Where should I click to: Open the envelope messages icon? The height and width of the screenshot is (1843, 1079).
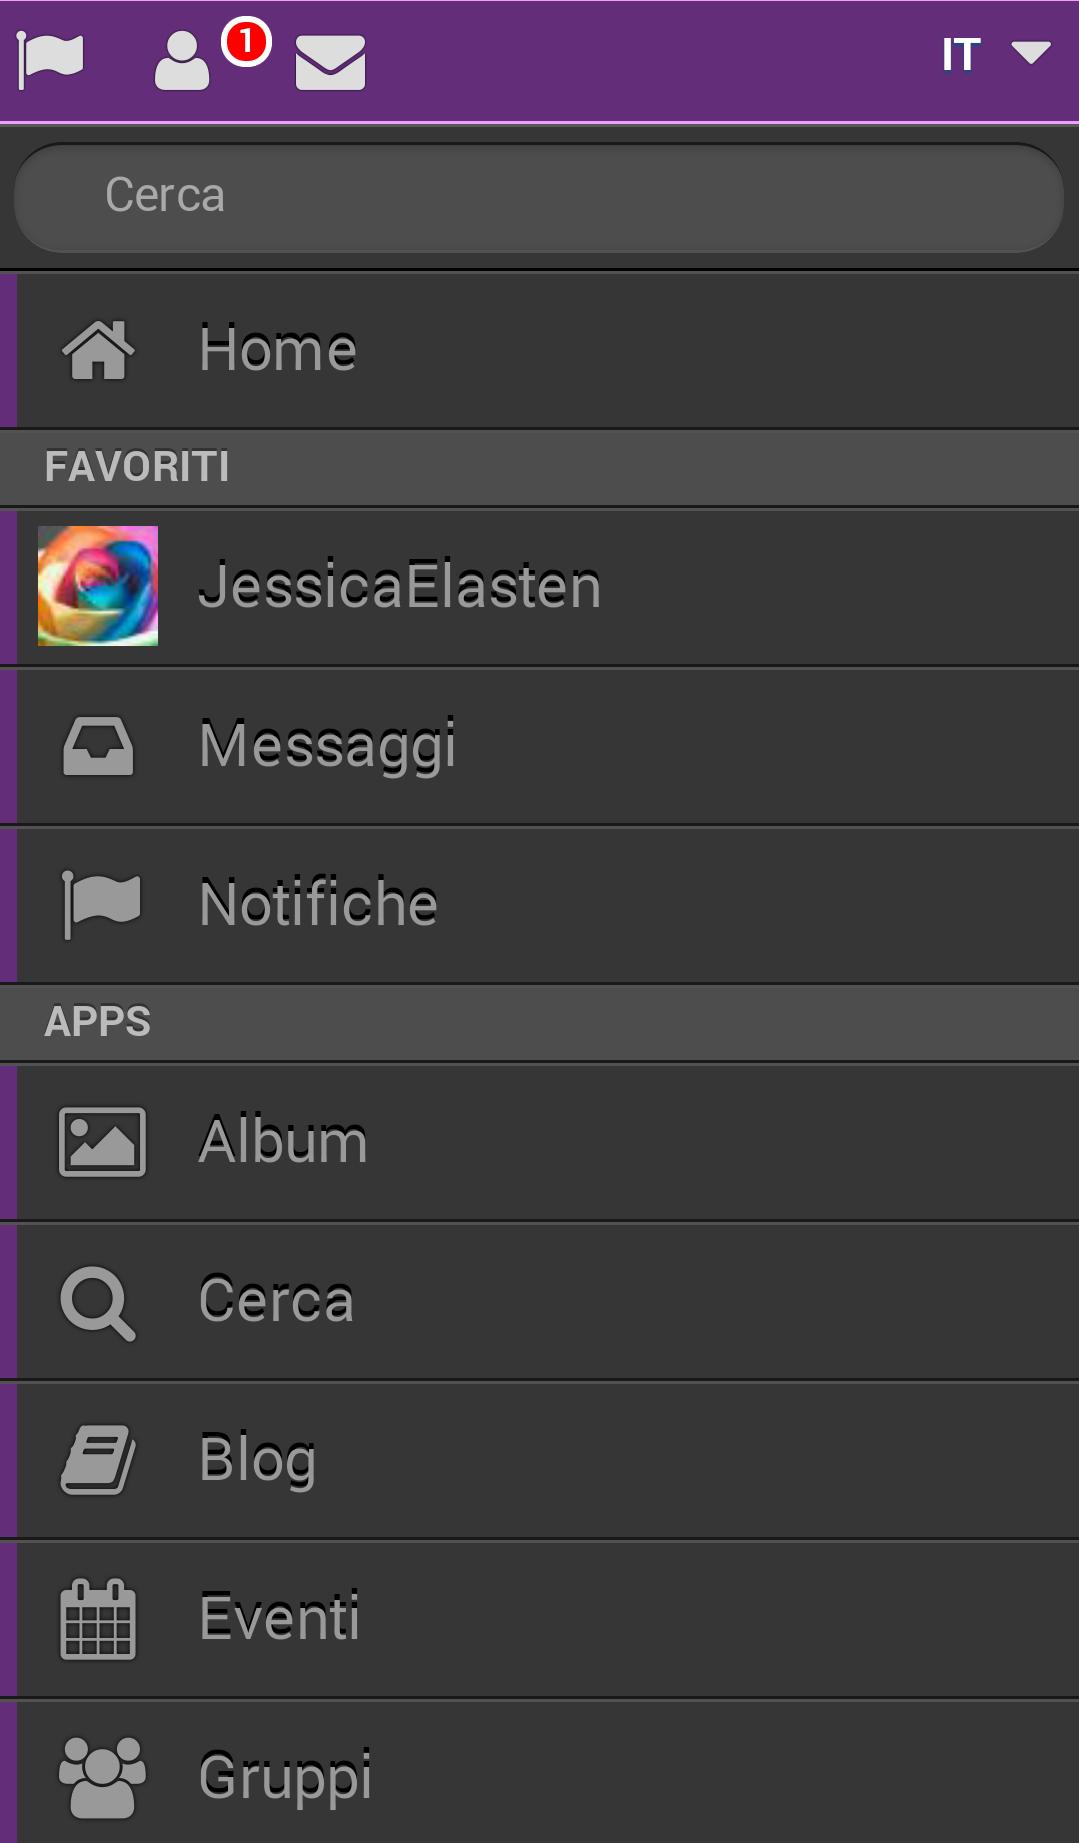point(330,62)
